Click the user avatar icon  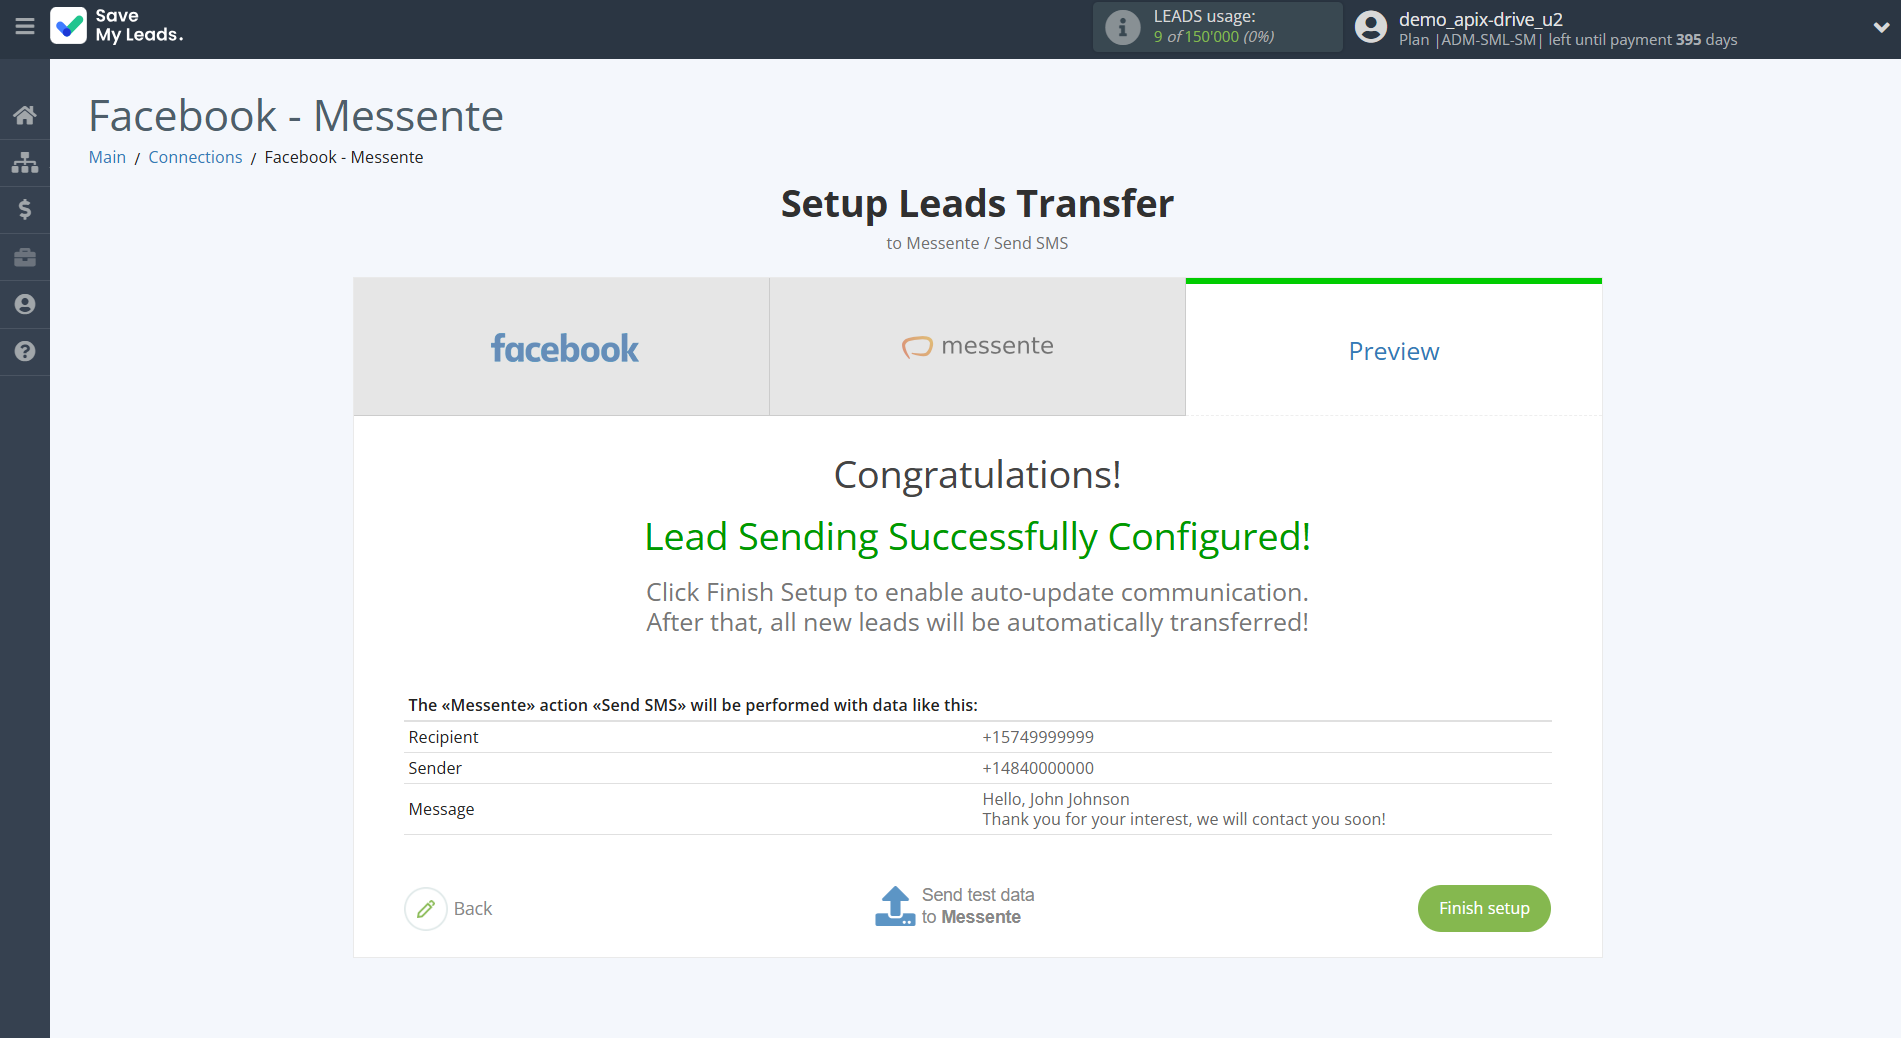click(1370, 27)
